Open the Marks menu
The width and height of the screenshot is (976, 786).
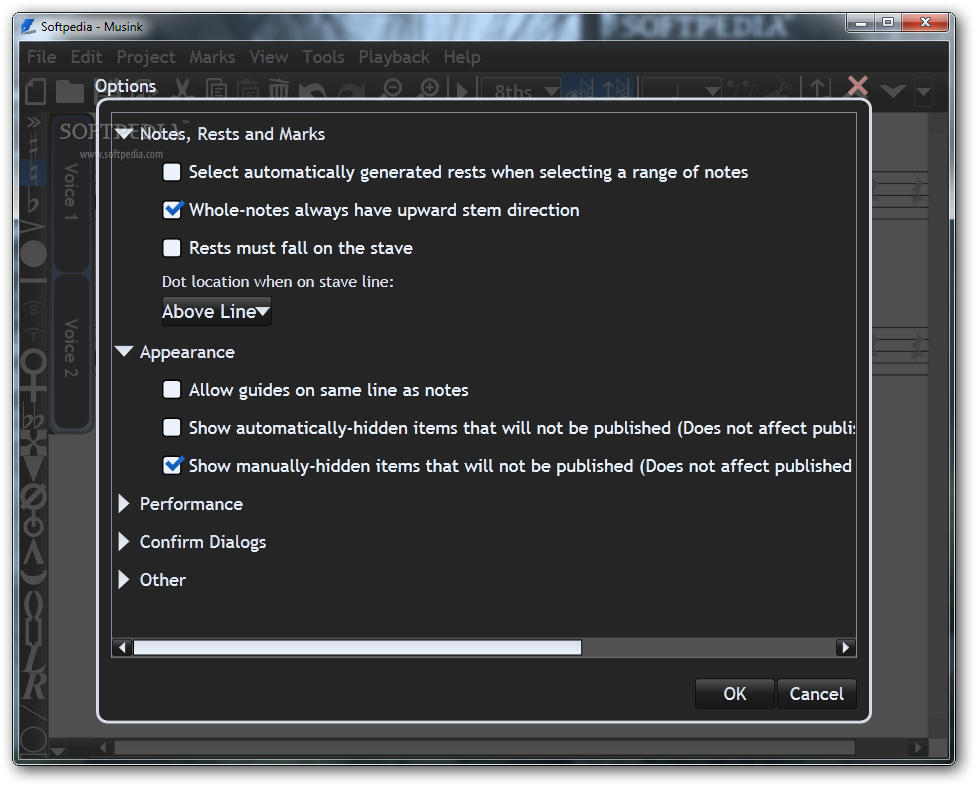click(x=212, y=57)
